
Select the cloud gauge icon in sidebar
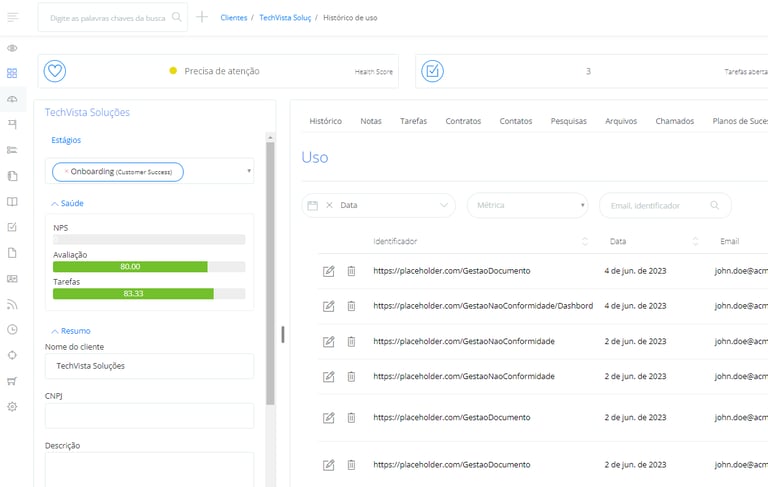[x=12, y=99]
